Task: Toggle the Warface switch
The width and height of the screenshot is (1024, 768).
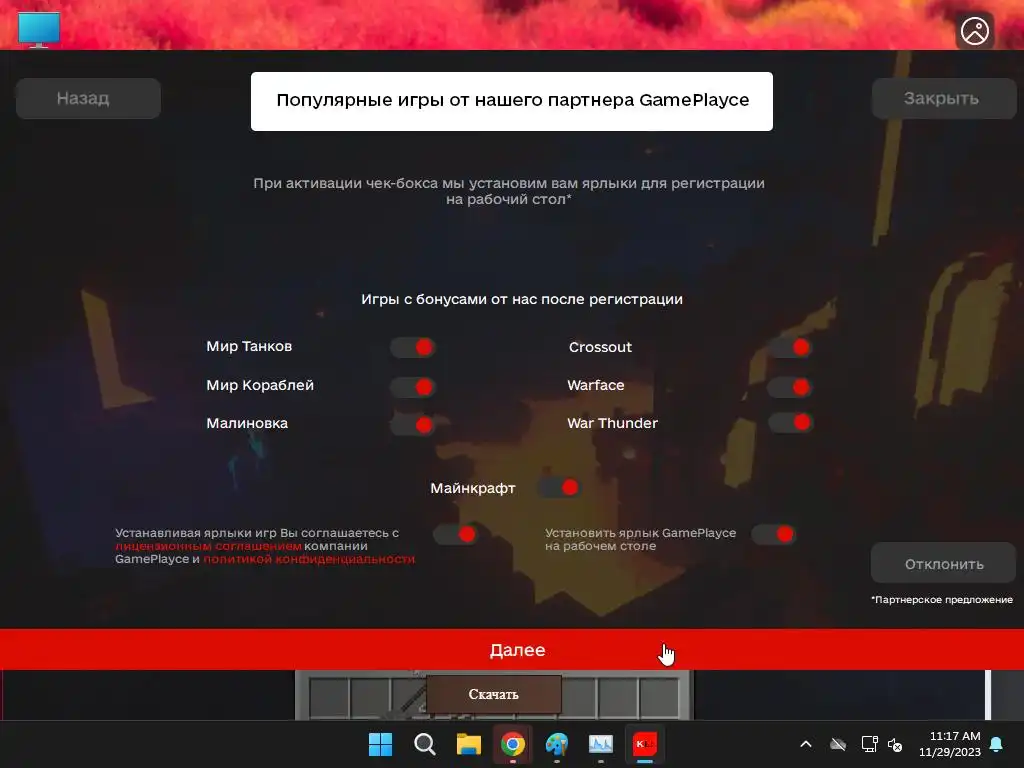Action: 790,387
